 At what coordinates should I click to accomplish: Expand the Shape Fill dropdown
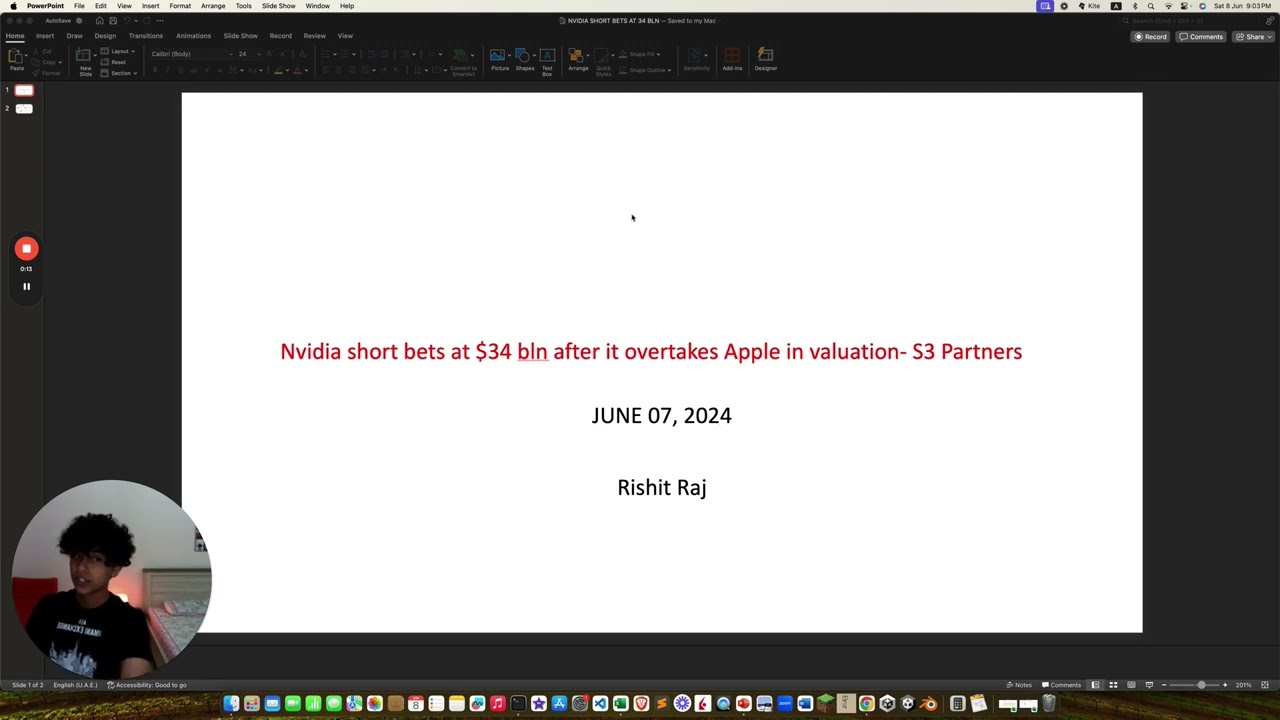tap(639, 54)
